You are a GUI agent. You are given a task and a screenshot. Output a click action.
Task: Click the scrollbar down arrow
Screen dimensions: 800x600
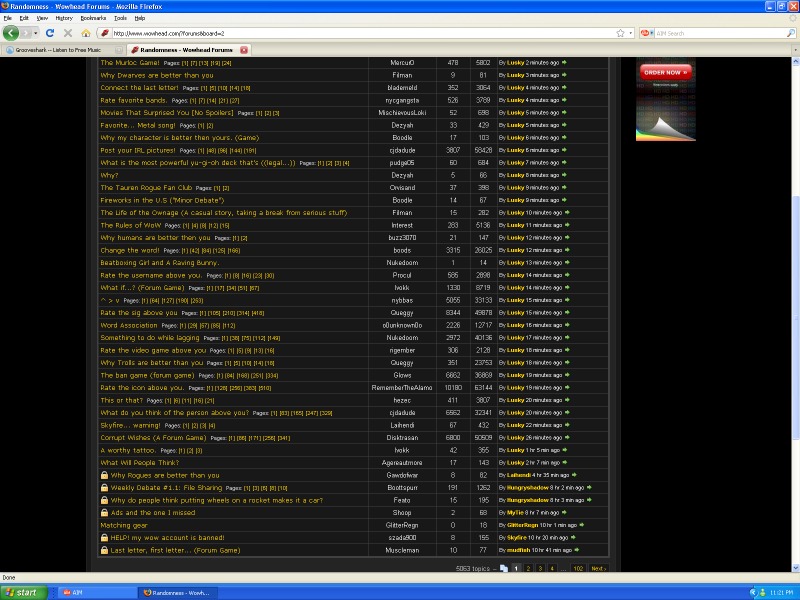[x=795, y=567]
